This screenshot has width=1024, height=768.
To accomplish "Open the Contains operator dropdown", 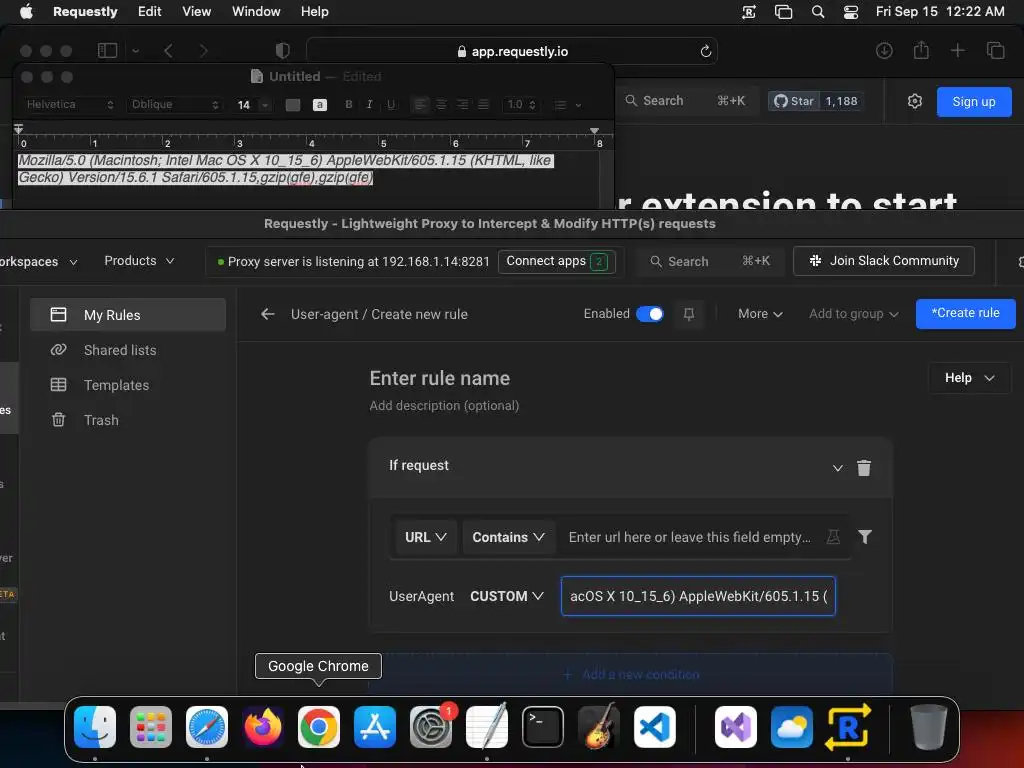I will [508, 537].
